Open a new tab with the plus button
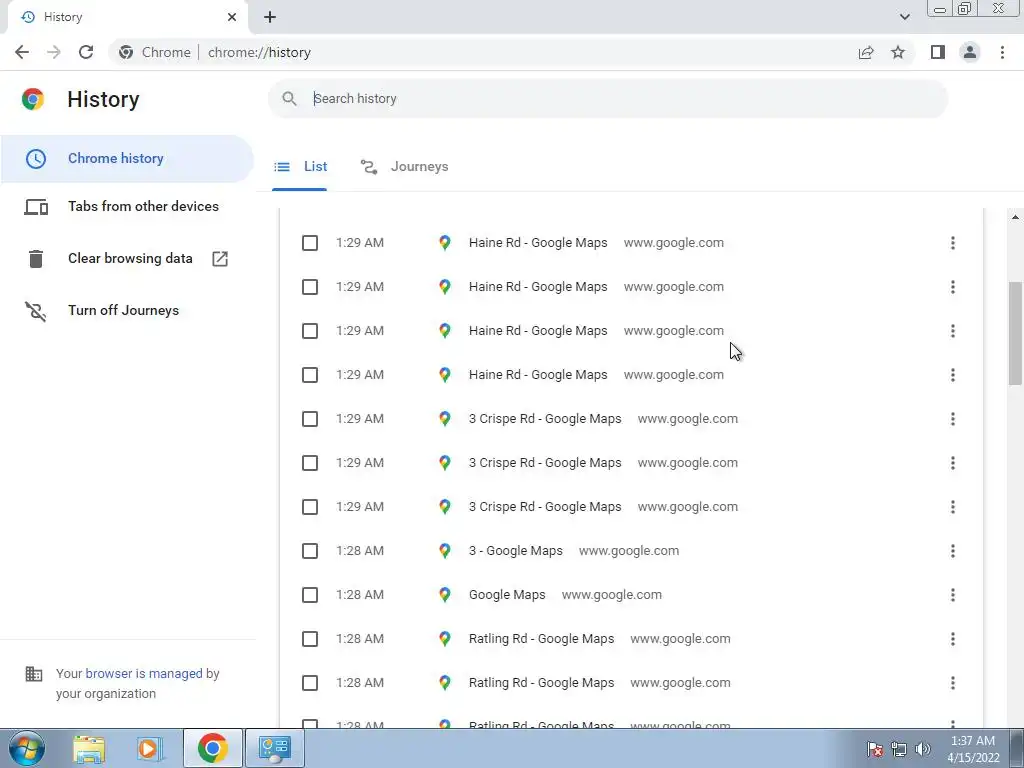Viewport: 1024px width, 768px height. [270, 18]
